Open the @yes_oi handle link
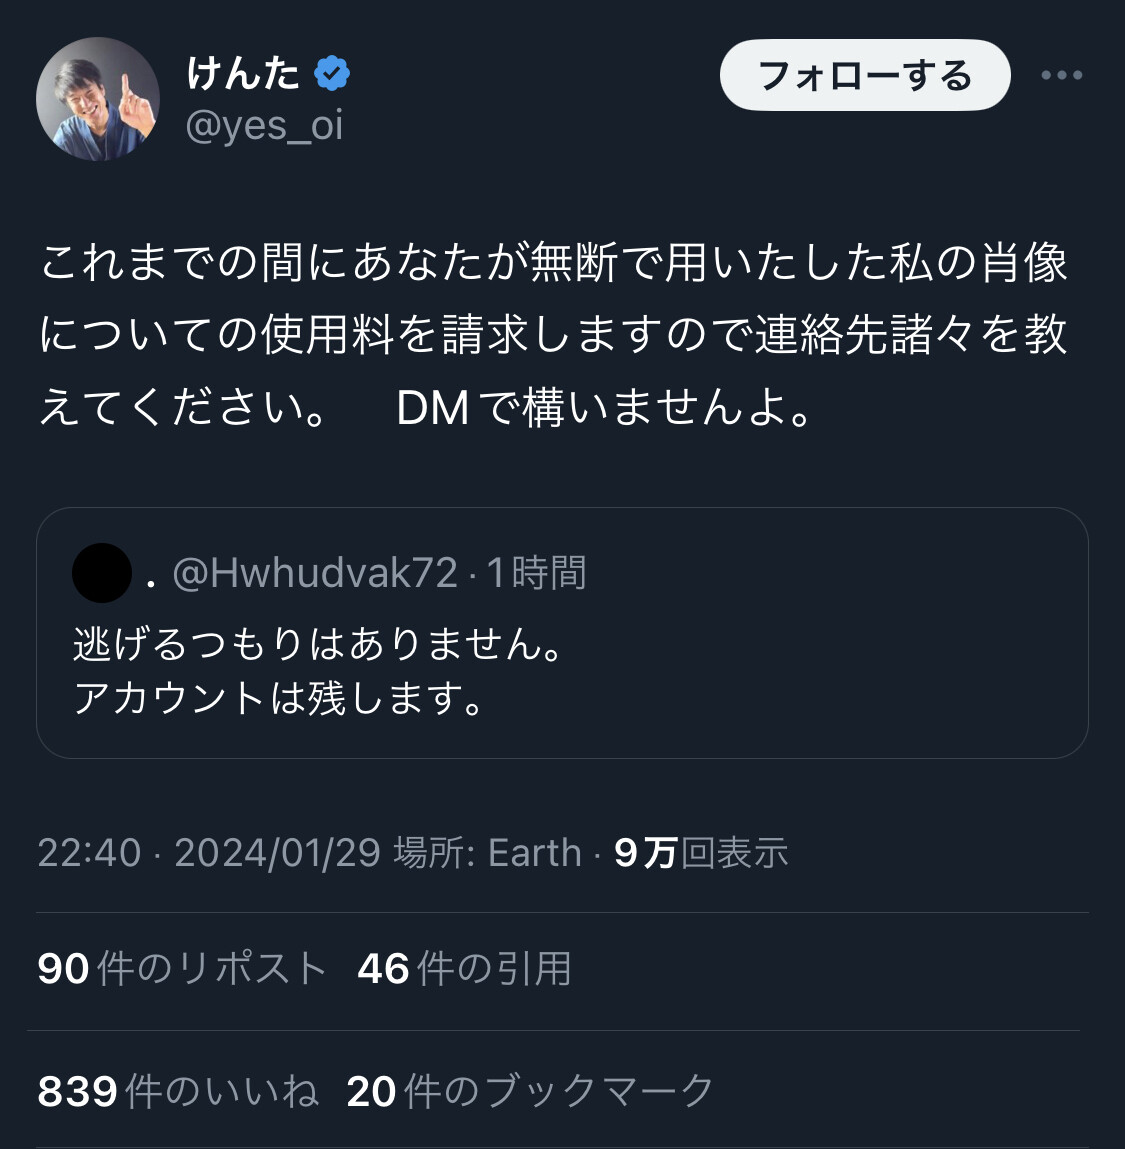 265,126
